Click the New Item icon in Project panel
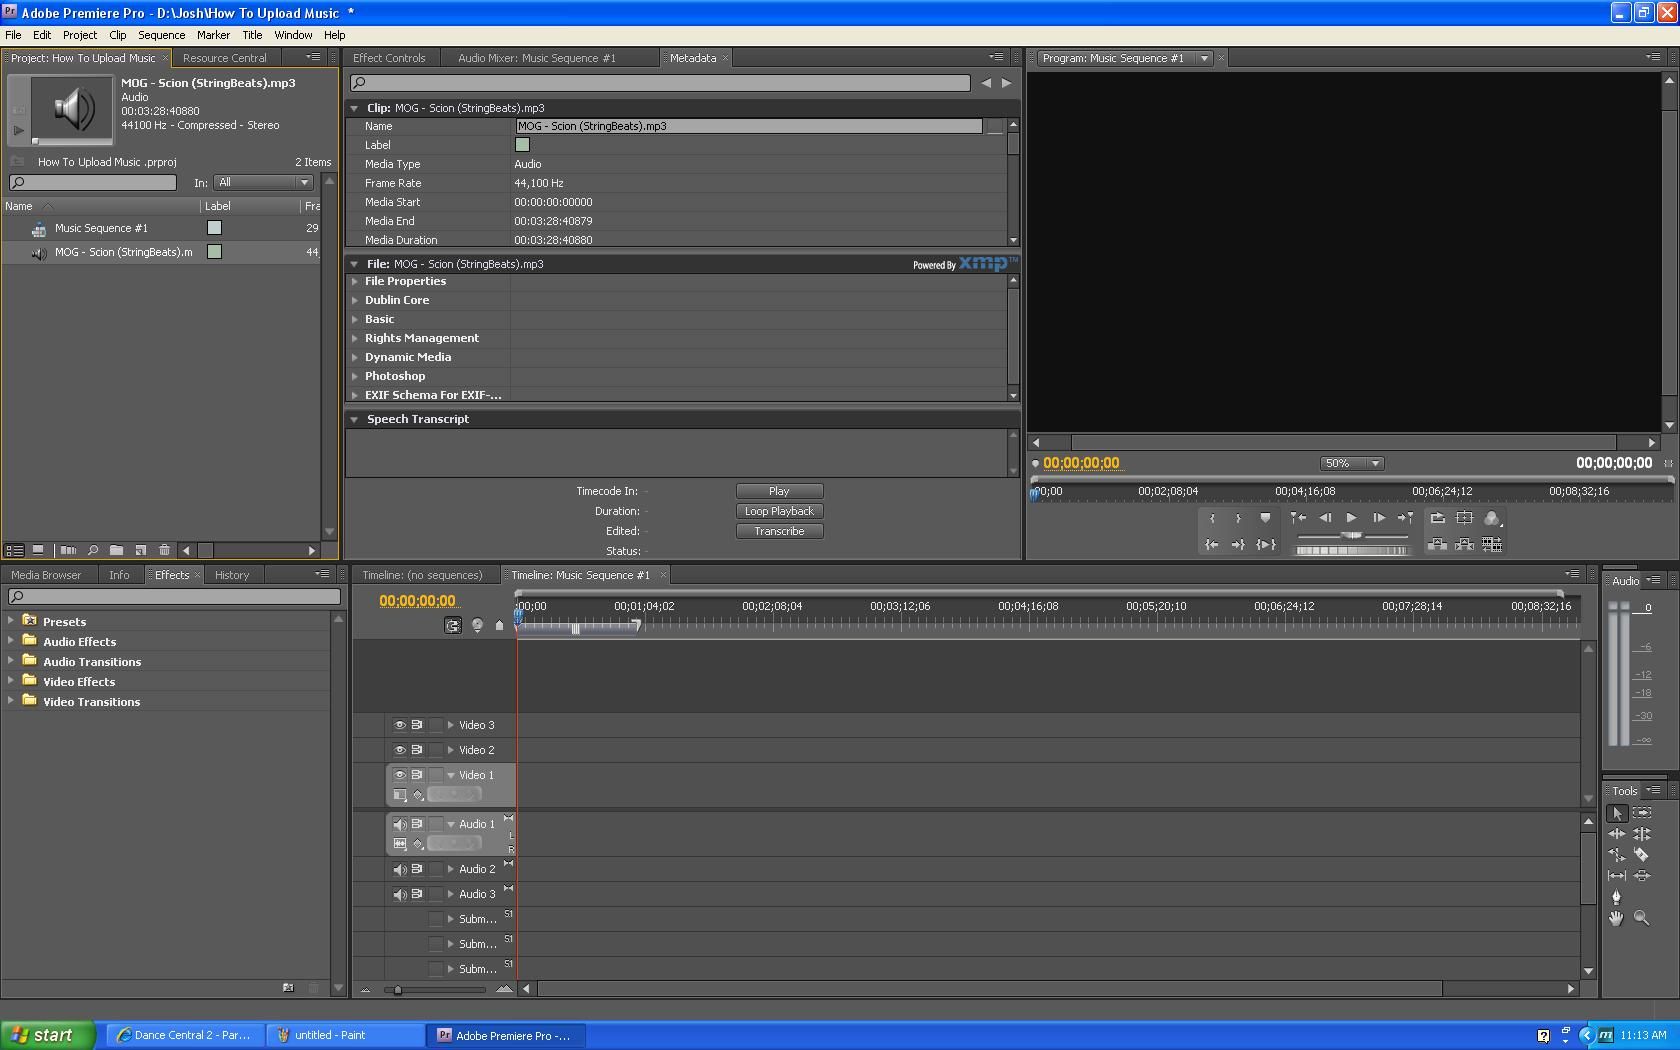Image resolution: width=1680 pixels, height=1050 pixels. pyautogui.click(x=140, y=550)
